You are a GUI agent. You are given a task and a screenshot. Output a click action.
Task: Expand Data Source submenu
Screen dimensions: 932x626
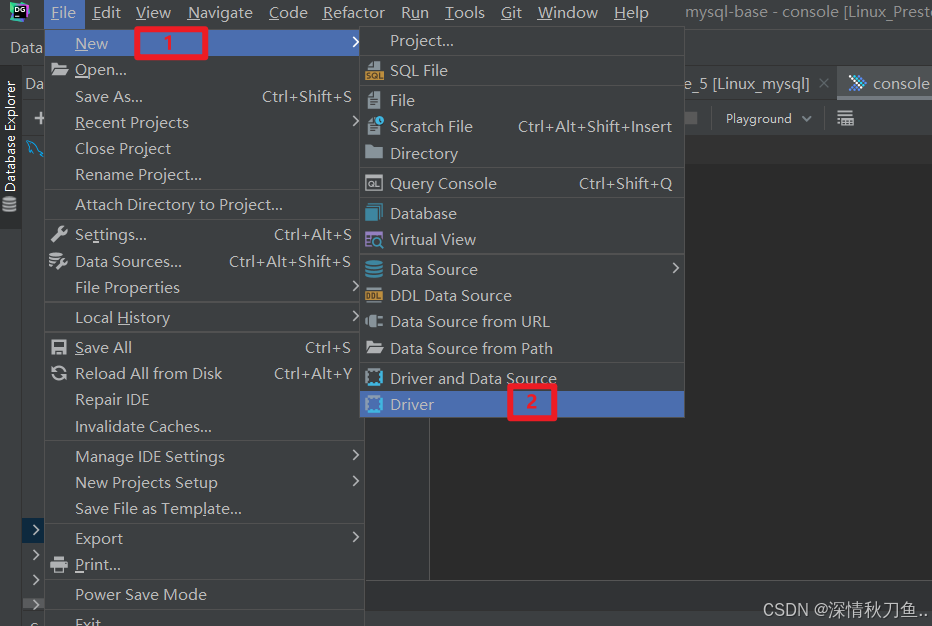tap(522, 269)
